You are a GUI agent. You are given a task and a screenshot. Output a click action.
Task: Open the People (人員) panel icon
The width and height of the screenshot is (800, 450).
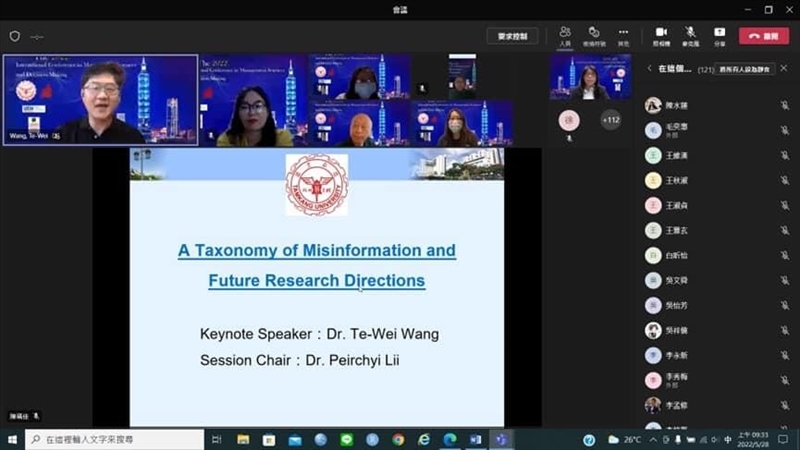(x=565, y=35)
